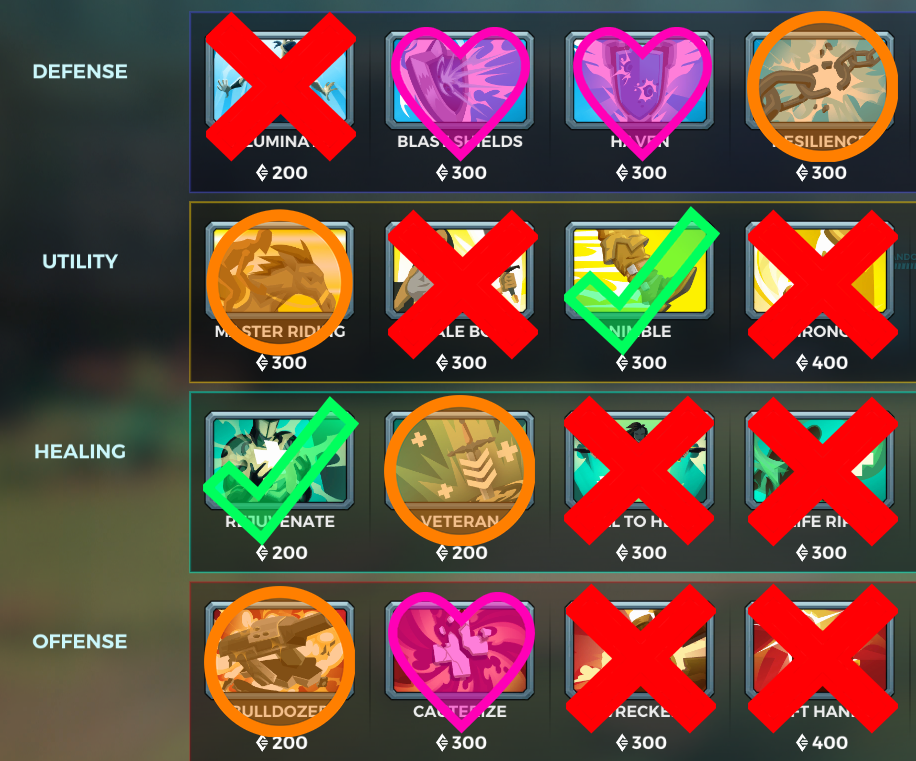Open the Utility category label
The width and height of the screenshot is (916, 761).
click(80, 261)
